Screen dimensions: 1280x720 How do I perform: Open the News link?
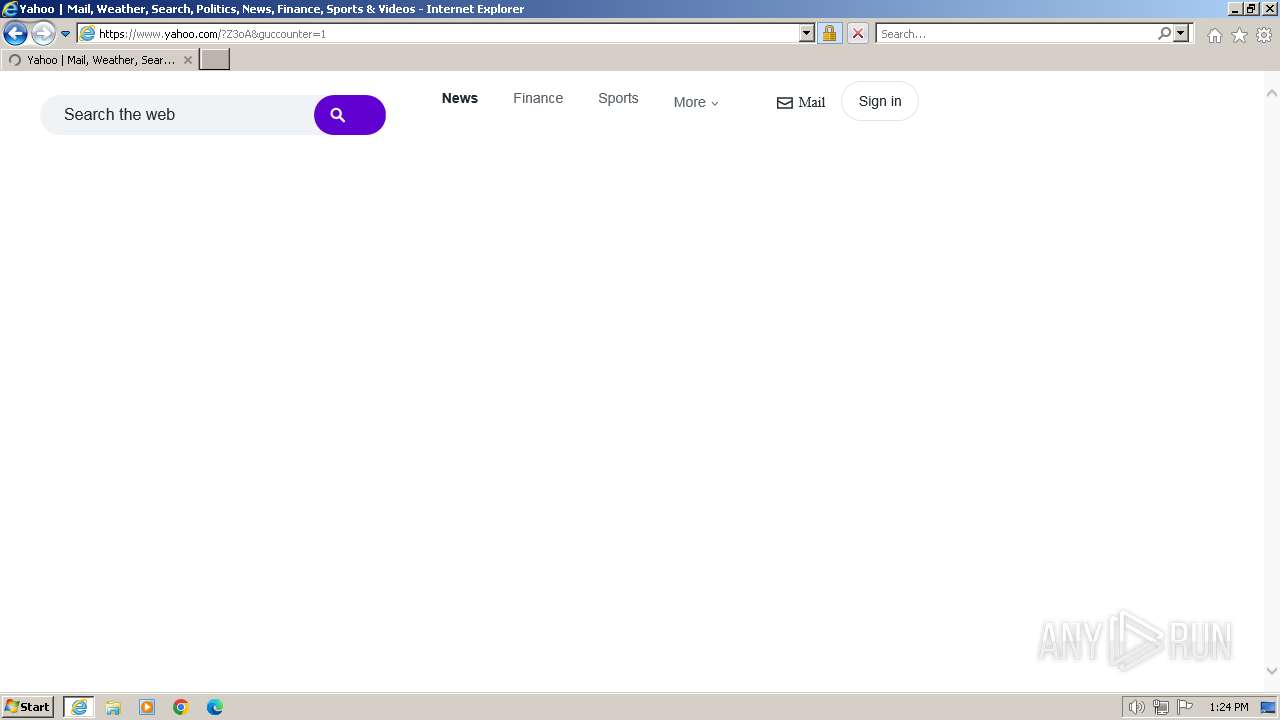pyautogui.click(x=460, y=98)
